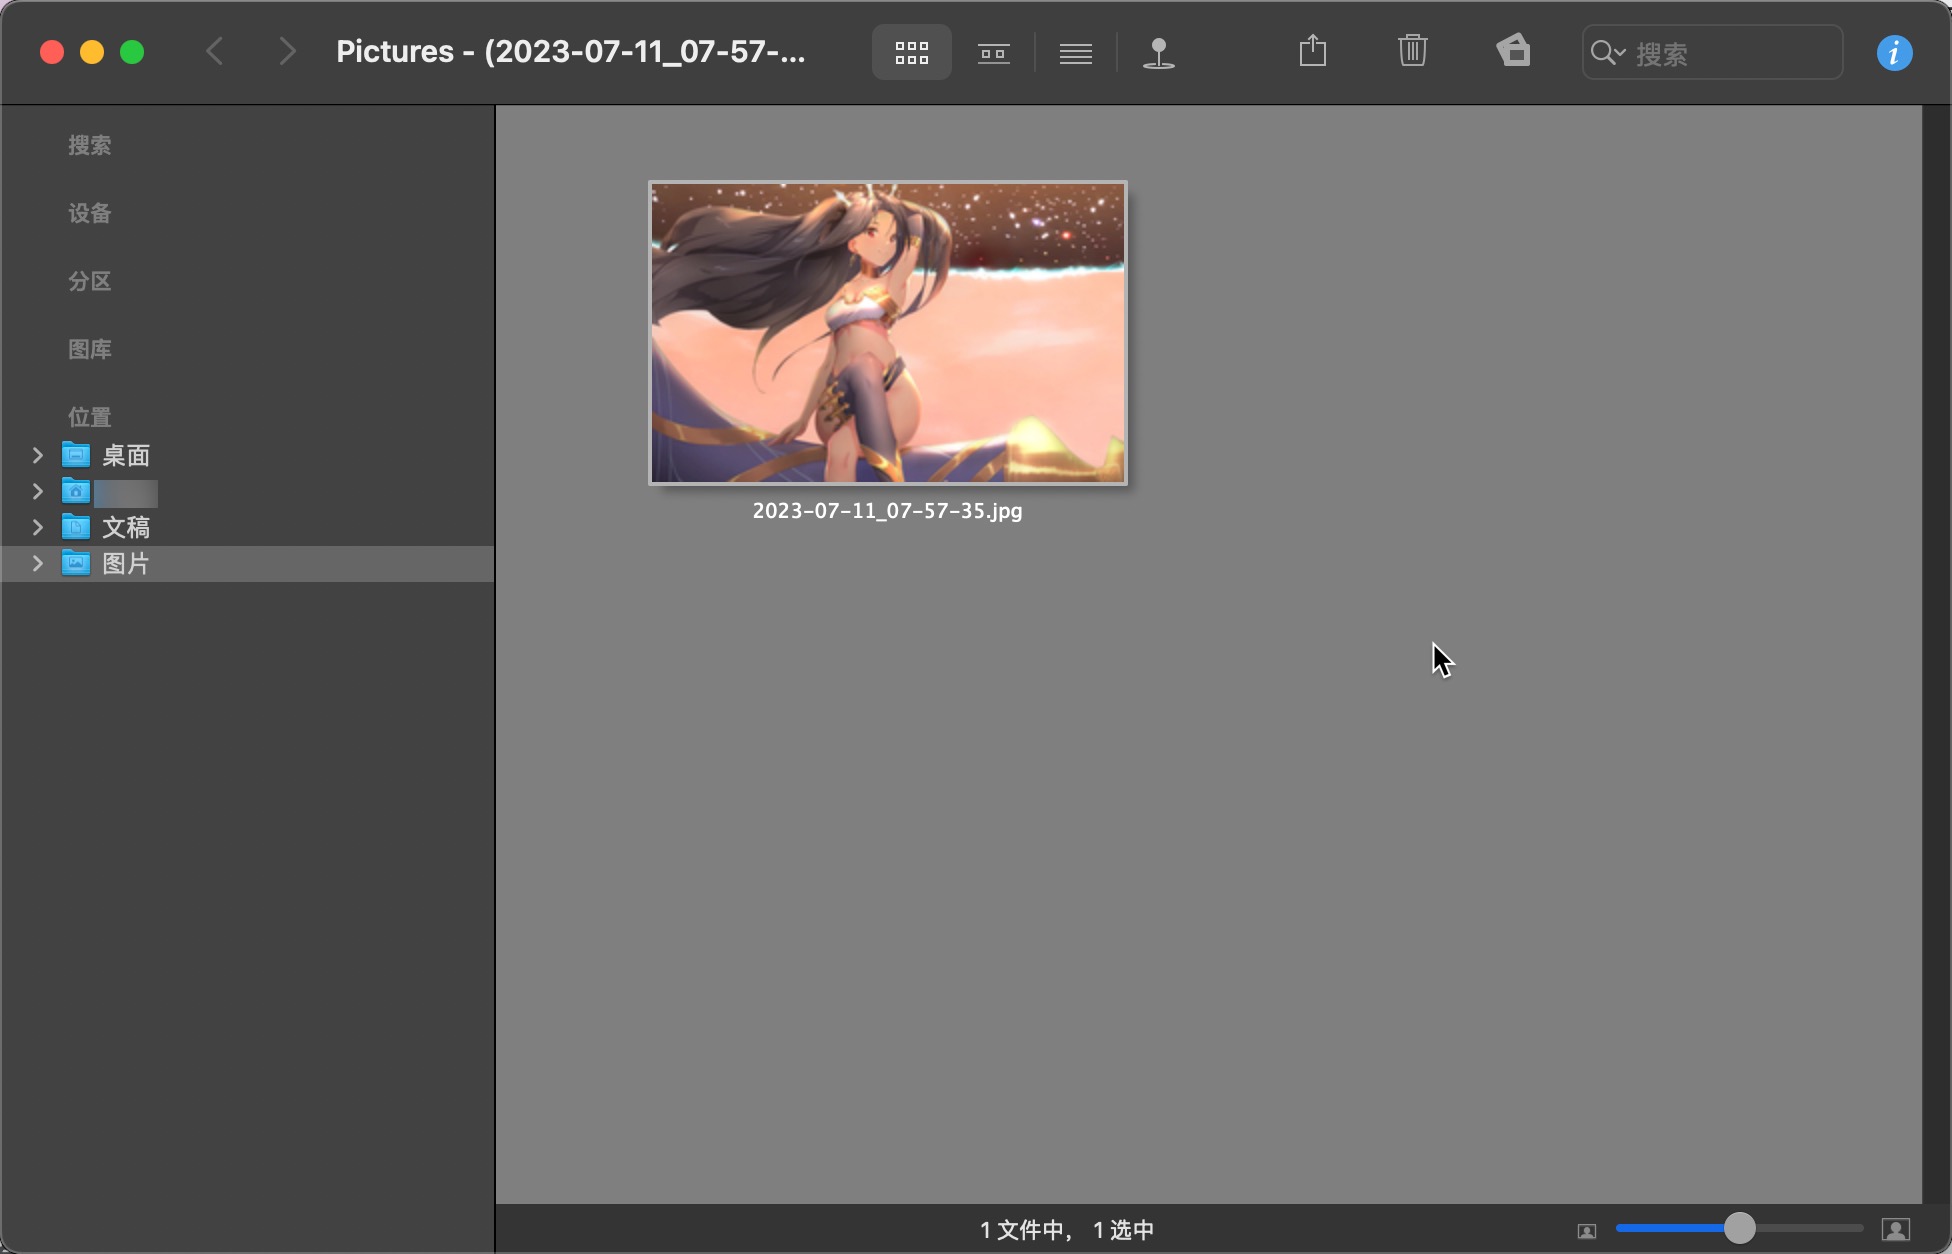Click the trash delete icon

coord(1412,50)
